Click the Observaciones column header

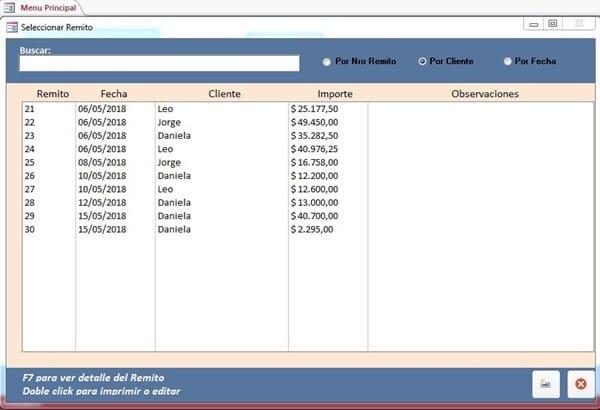[484, 93]
